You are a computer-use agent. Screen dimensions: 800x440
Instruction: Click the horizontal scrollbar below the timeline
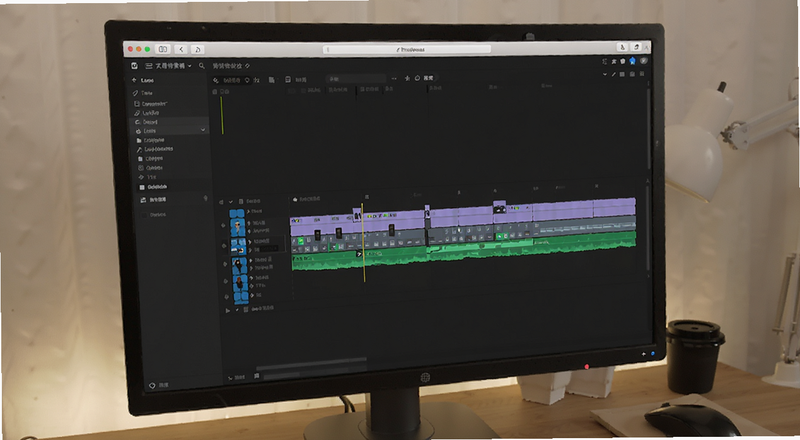(x=311, y=367)
